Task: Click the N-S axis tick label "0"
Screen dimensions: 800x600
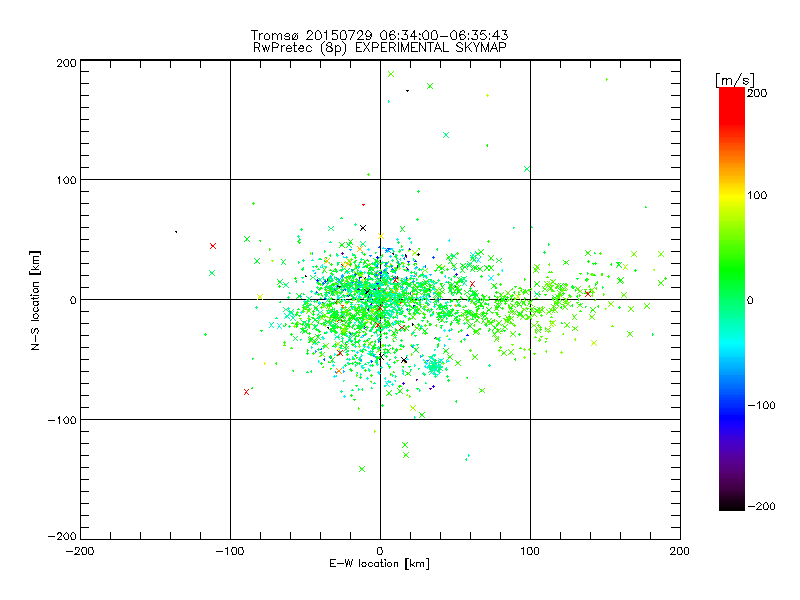Action: [73, 300]
